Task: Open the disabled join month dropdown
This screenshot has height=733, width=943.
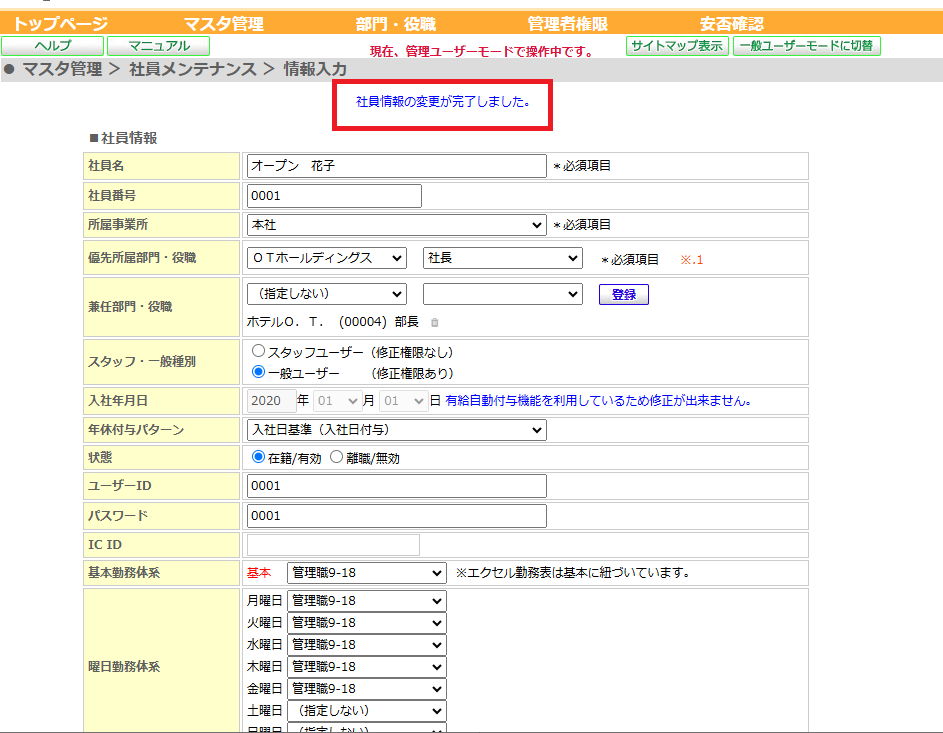Action: [x=337, y=400]
